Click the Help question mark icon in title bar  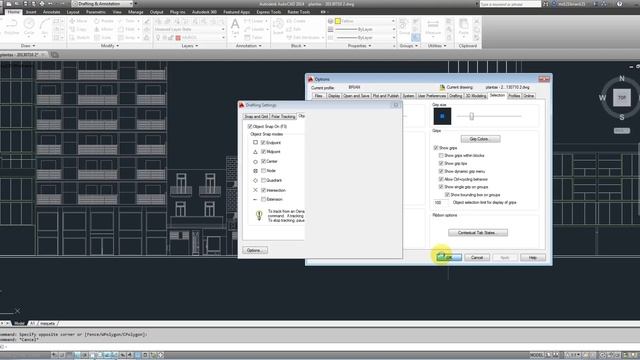(620, 4)
